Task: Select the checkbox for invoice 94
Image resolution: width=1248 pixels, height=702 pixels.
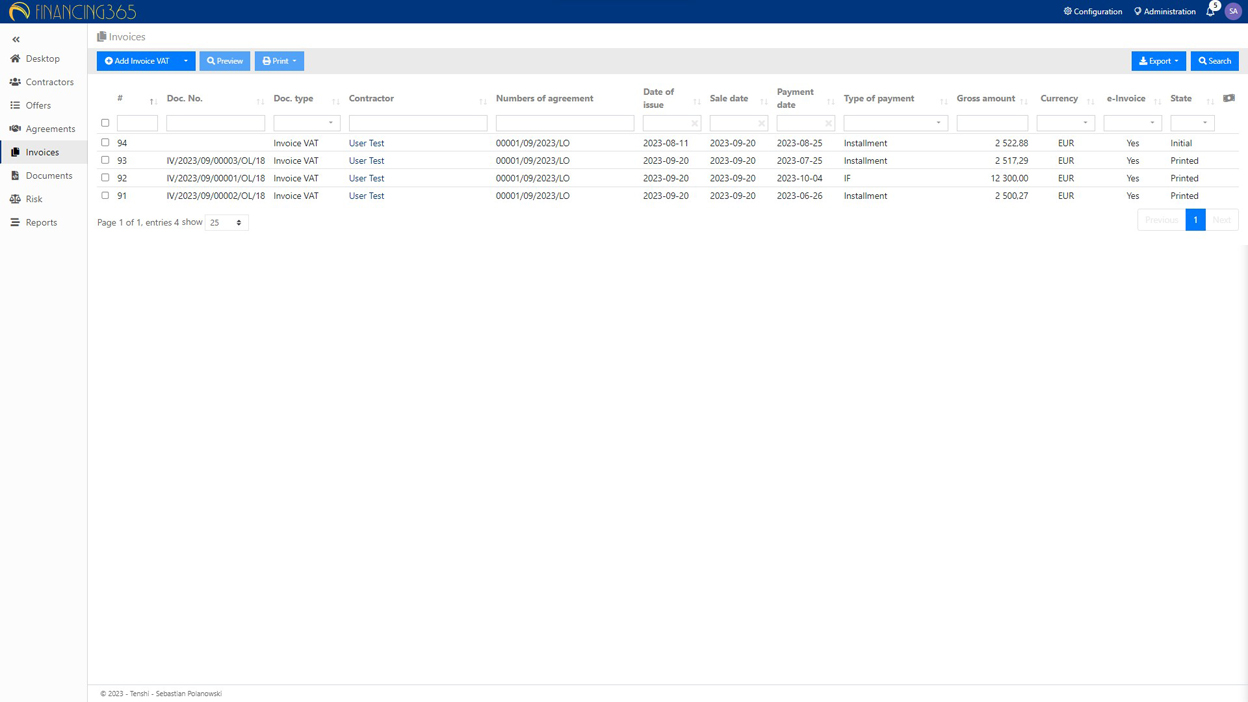Action: (105, 142)
